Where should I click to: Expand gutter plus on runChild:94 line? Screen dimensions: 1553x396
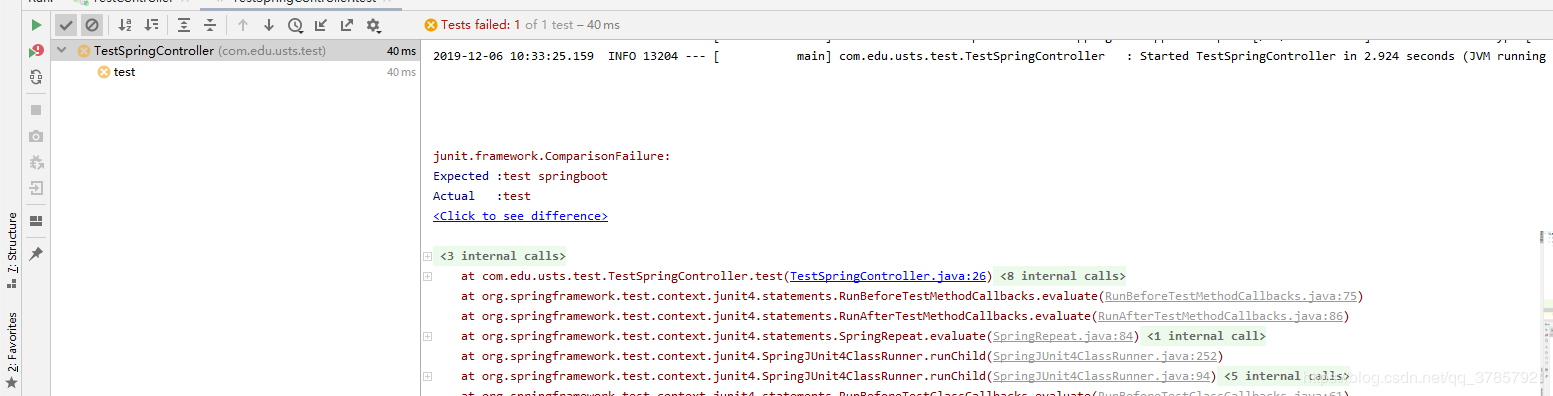(427, 376)
